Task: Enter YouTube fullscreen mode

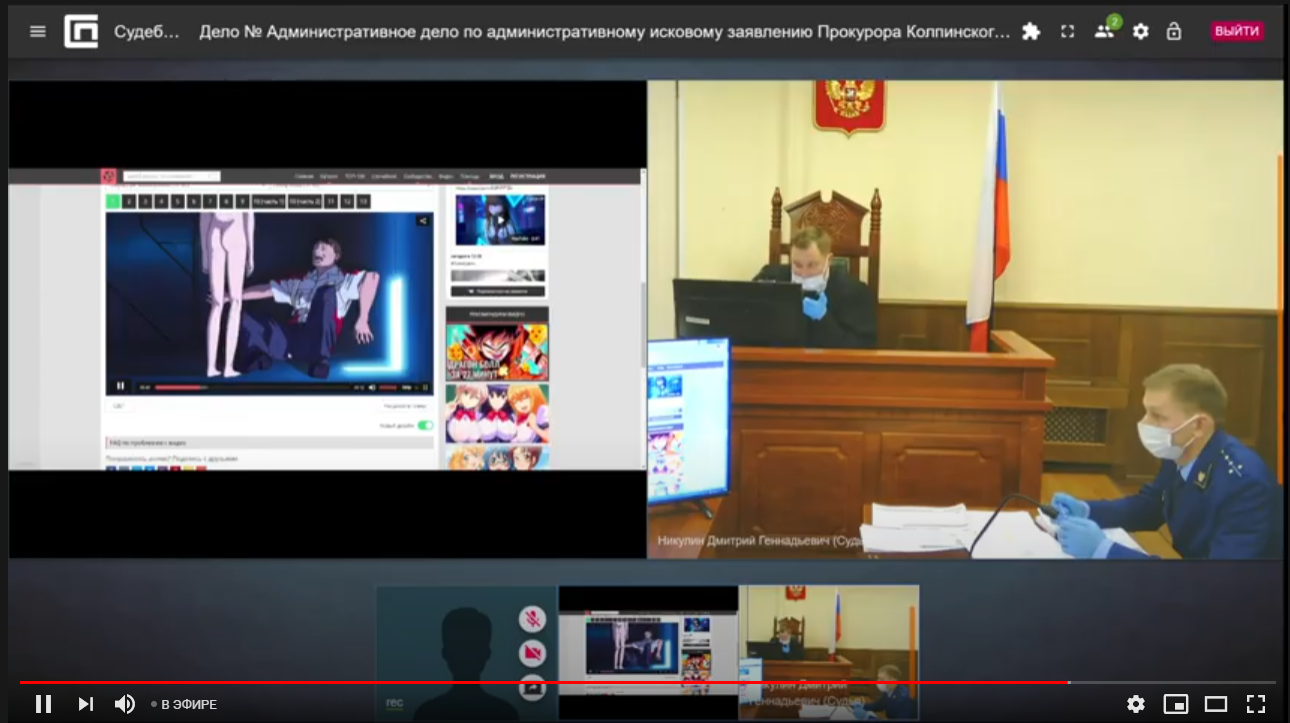Action: pyautogui.click(x=1256, y=704)
